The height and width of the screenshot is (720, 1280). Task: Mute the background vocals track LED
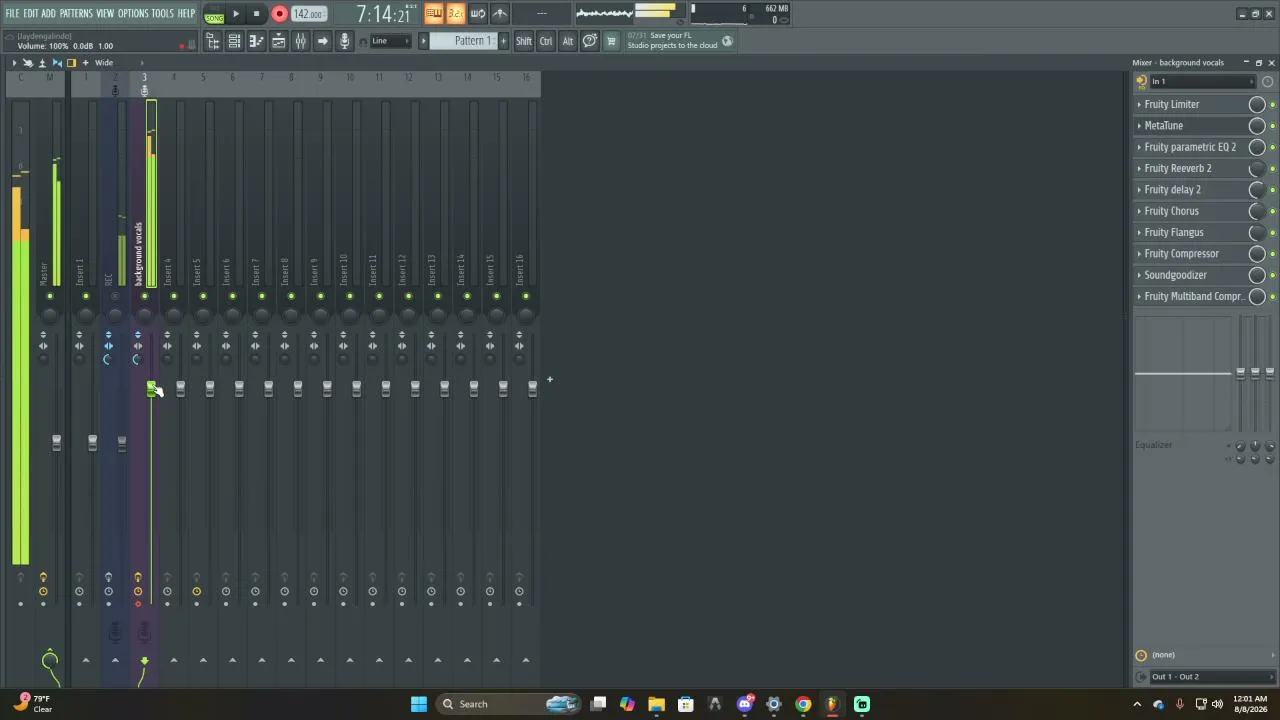144,296
